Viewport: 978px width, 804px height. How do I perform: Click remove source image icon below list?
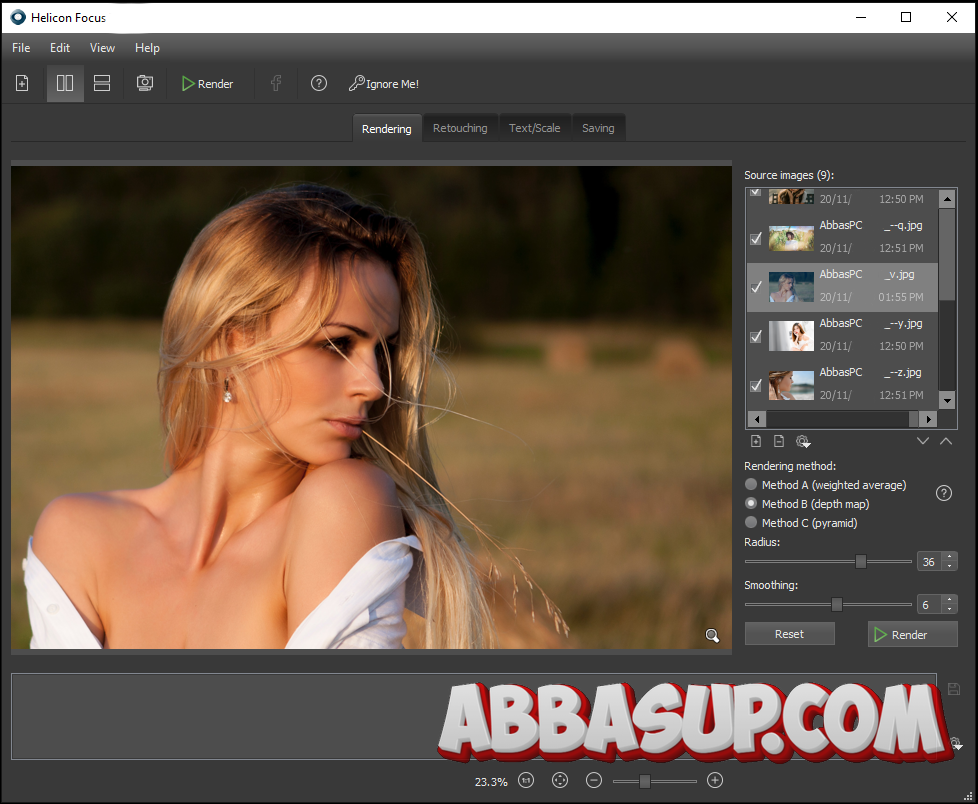pos(779,441)
